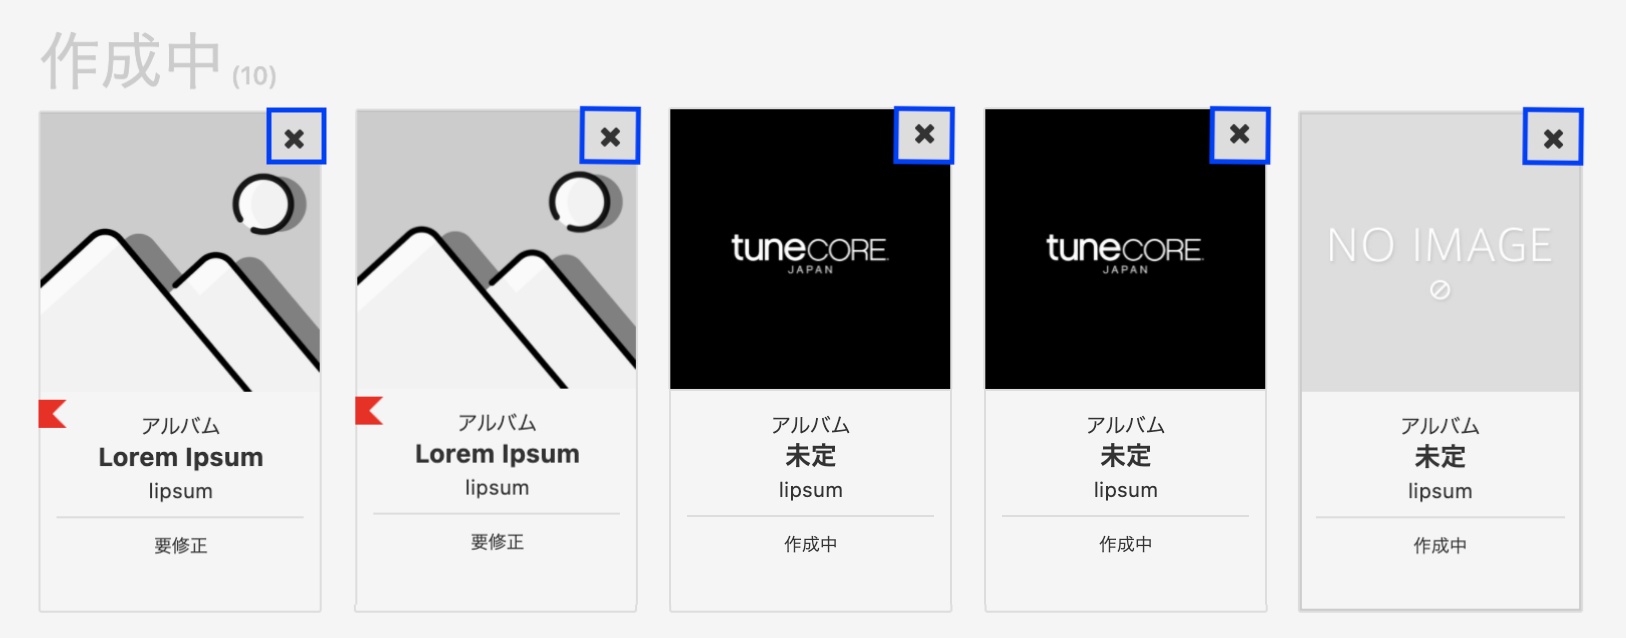Click red flag on second album card
The height and width of the screenshot is (638, 1626).
369,410
